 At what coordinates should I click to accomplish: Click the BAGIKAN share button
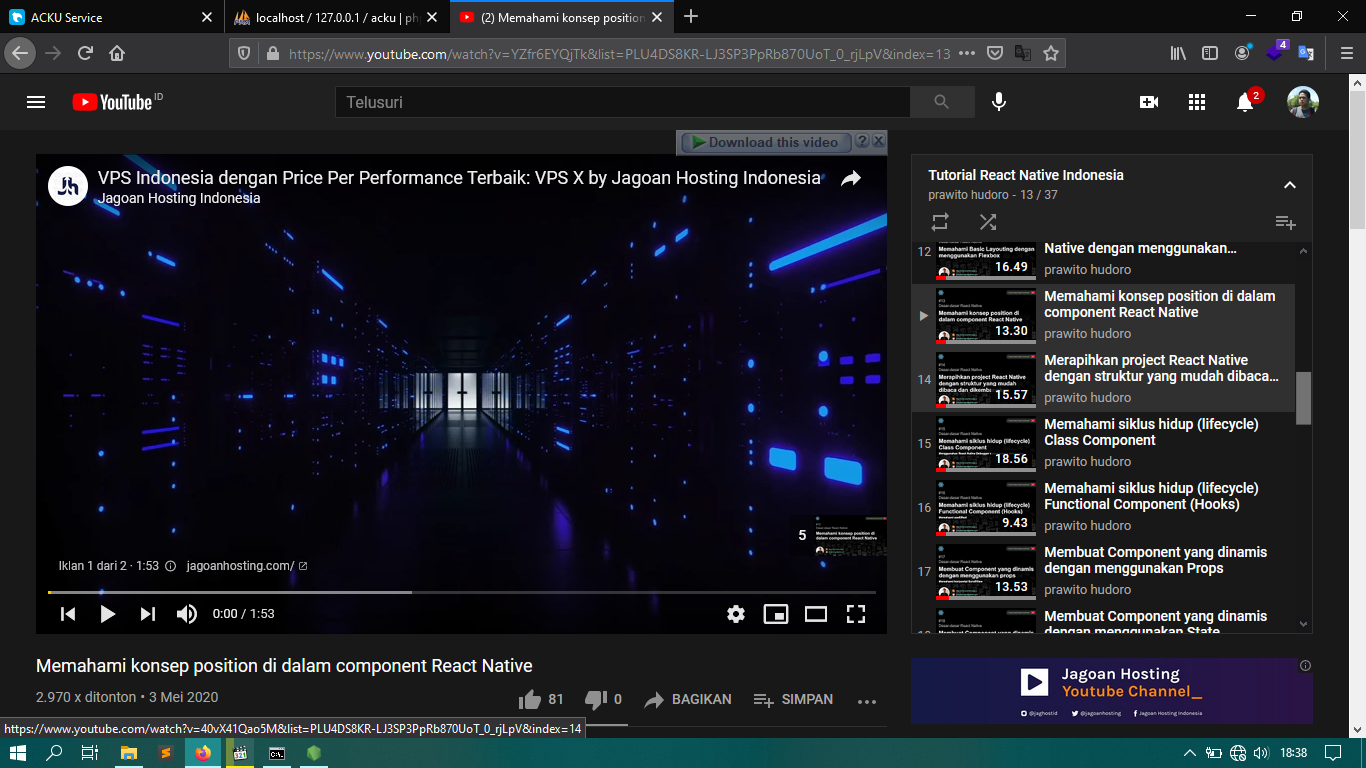(x=688, y=700)
